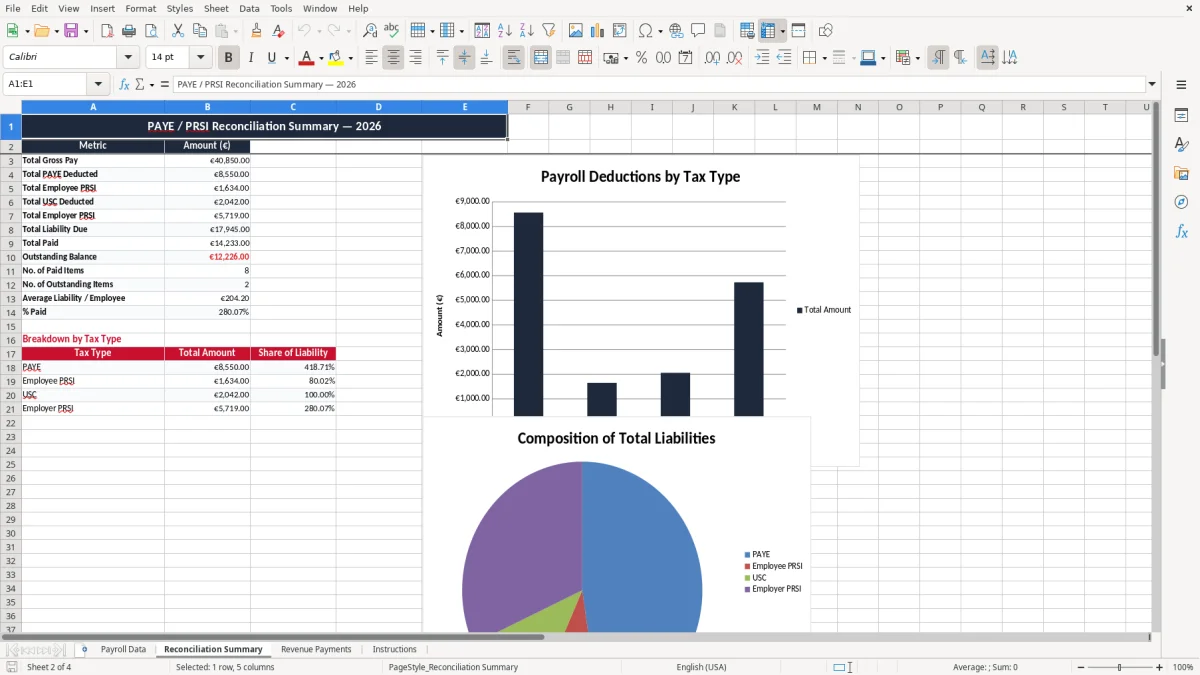The image size is (1200, 675).
Task: Activate Clone Formatting paintbrush
Action: tap(256, 31)
